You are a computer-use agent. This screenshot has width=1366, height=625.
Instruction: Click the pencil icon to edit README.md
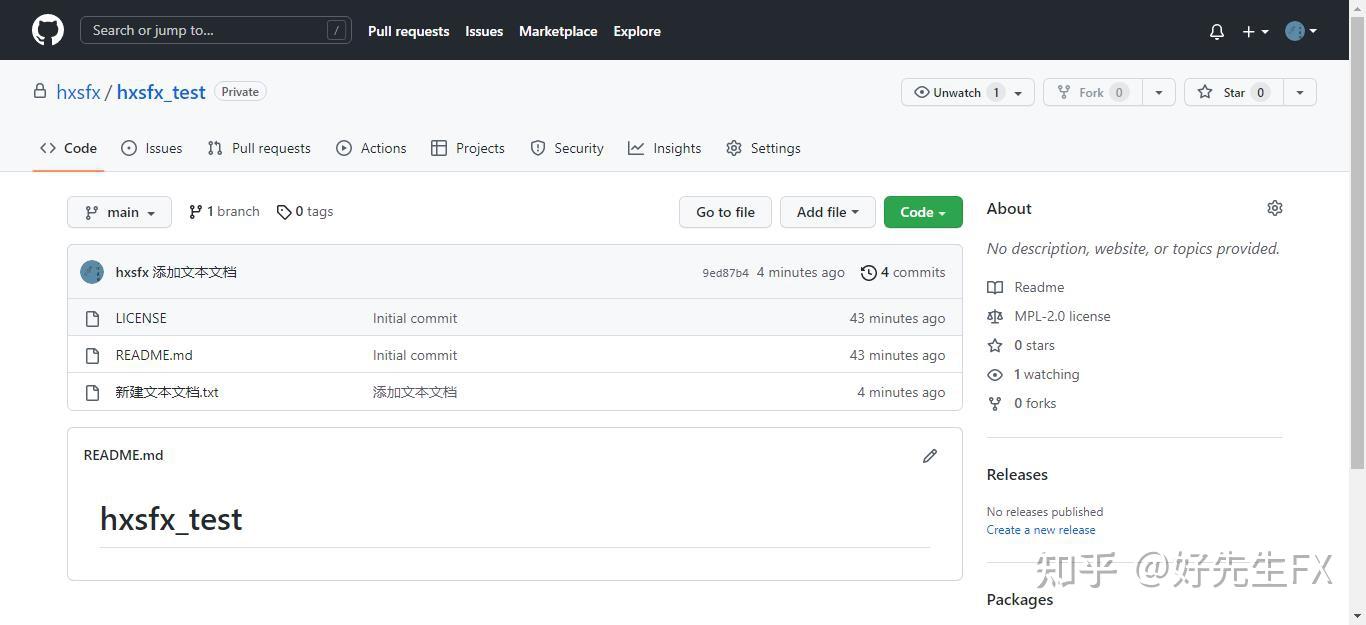(929, 455)
